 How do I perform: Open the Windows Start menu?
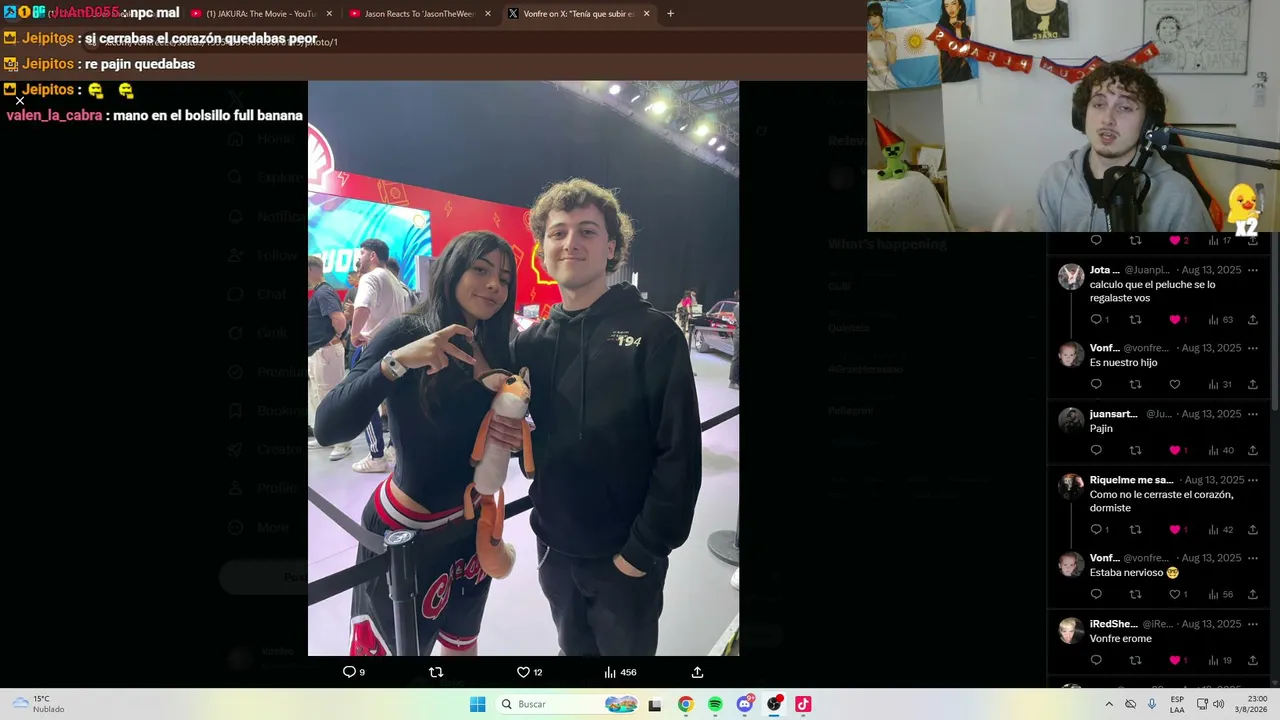pos(477,704)
